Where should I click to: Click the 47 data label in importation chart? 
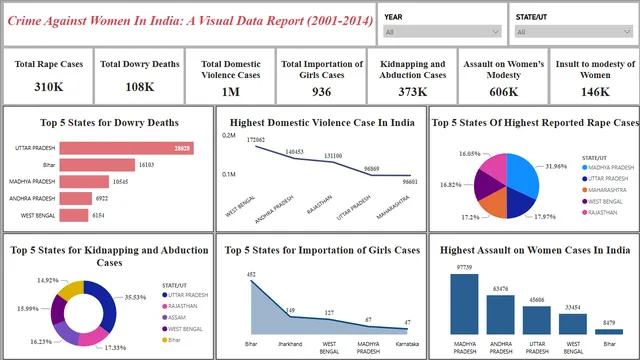(407, 322)
